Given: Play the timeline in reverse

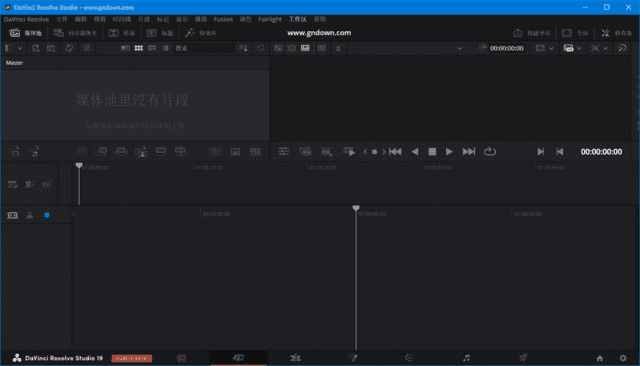Looking at the screenshot, I should 415,152.
